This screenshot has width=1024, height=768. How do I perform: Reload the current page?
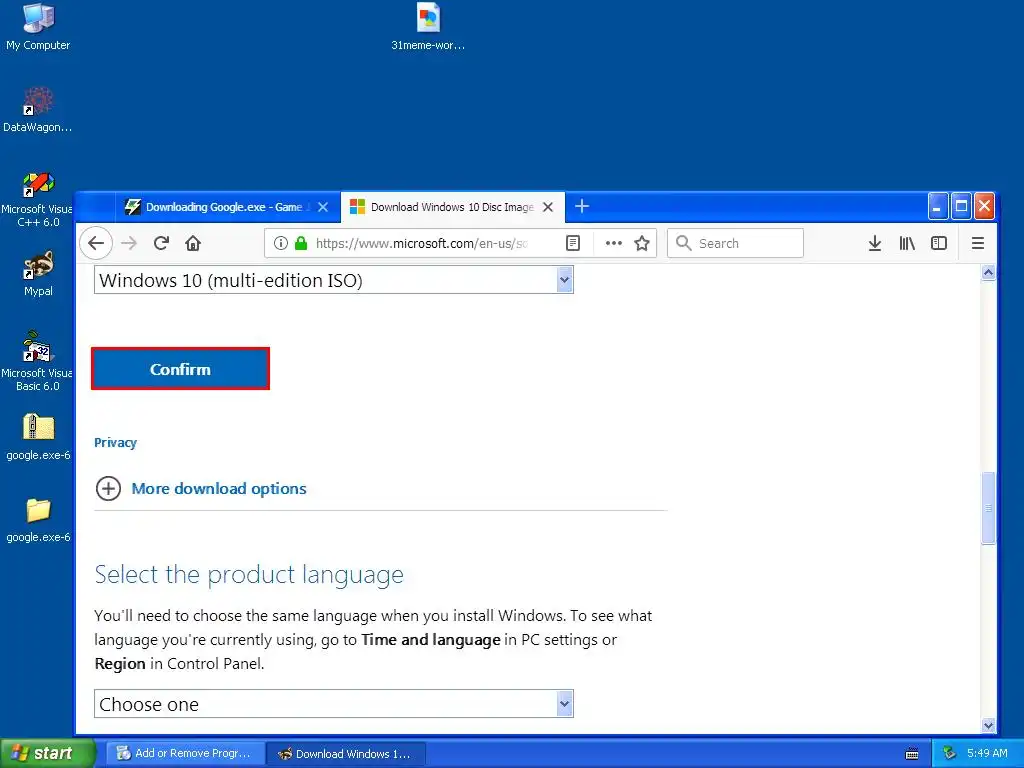[x=161, y=243]
